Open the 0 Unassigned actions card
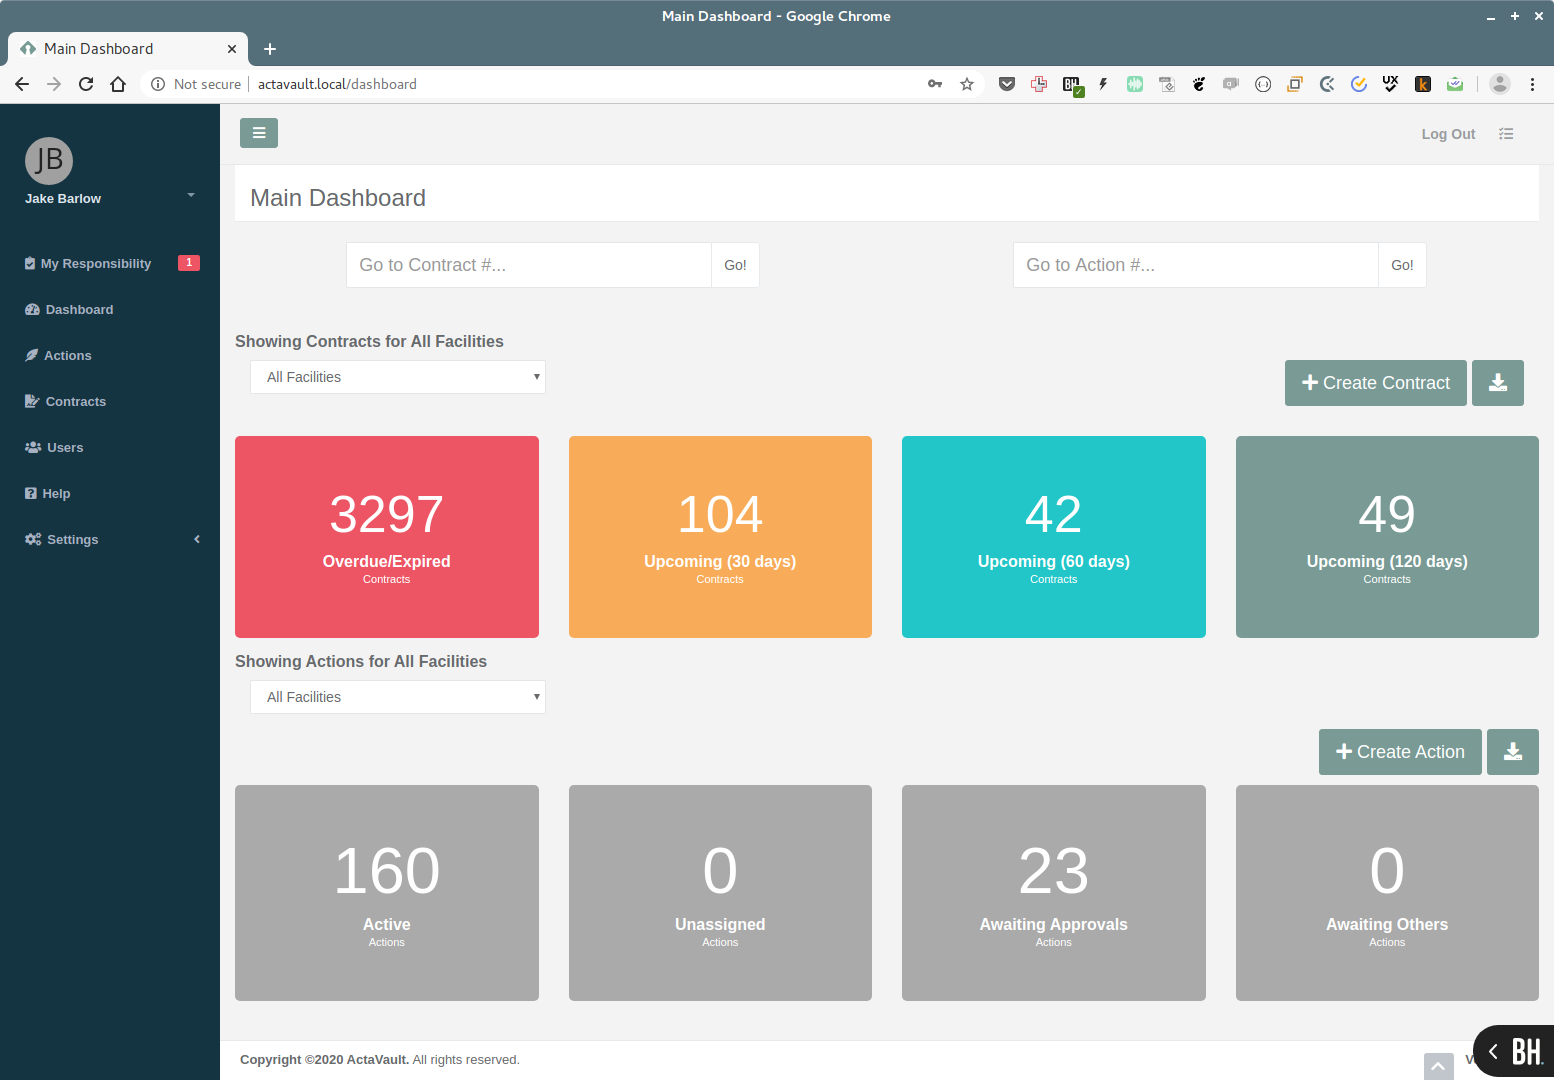The width and height of the screenshot is (1554, 1080). tap(720, 893)
